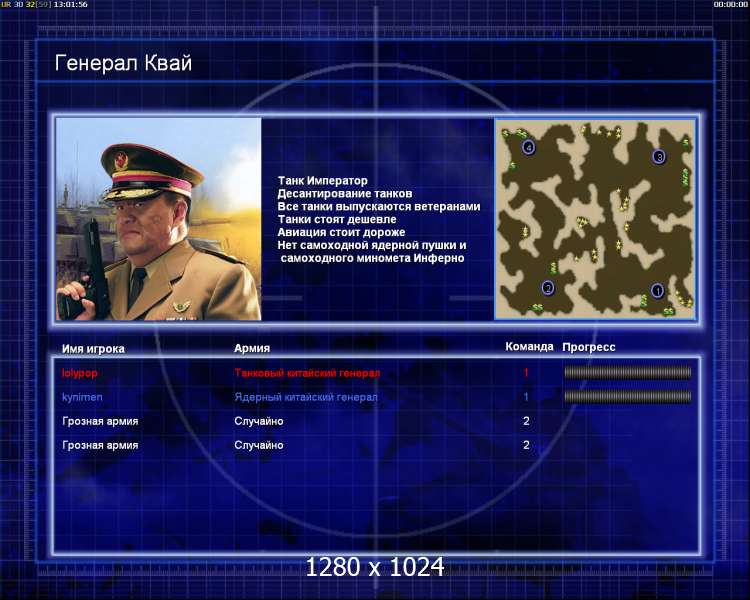750x600 pixels.
Task: Click team number 1 in lolypop row
Action: click(x=526, y=373)
